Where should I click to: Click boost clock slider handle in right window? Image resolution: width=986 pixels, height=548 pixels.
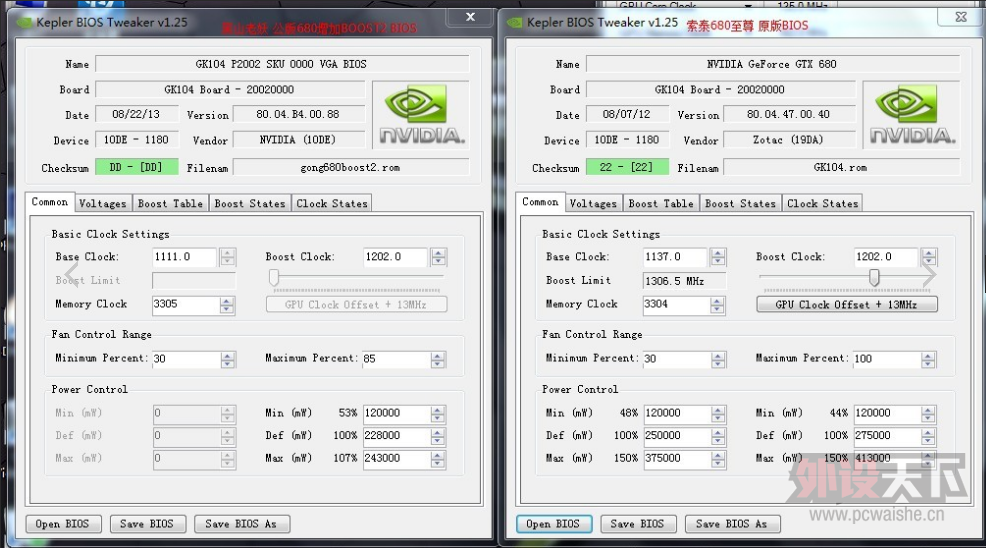click(874, 277)
